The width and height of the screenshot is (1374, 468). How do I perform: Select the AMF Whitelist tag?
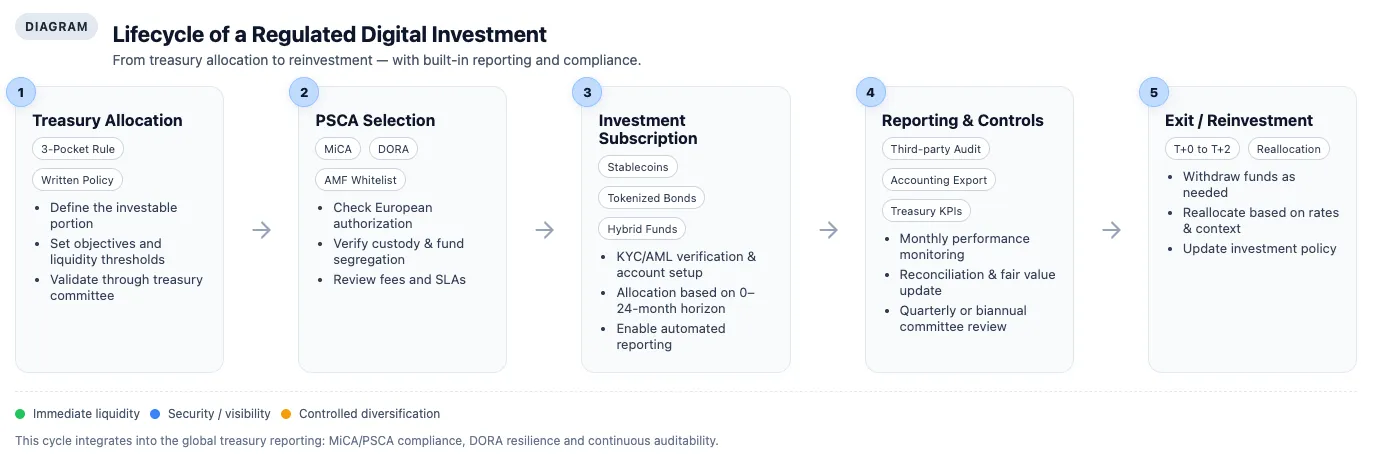pos(360,180)
